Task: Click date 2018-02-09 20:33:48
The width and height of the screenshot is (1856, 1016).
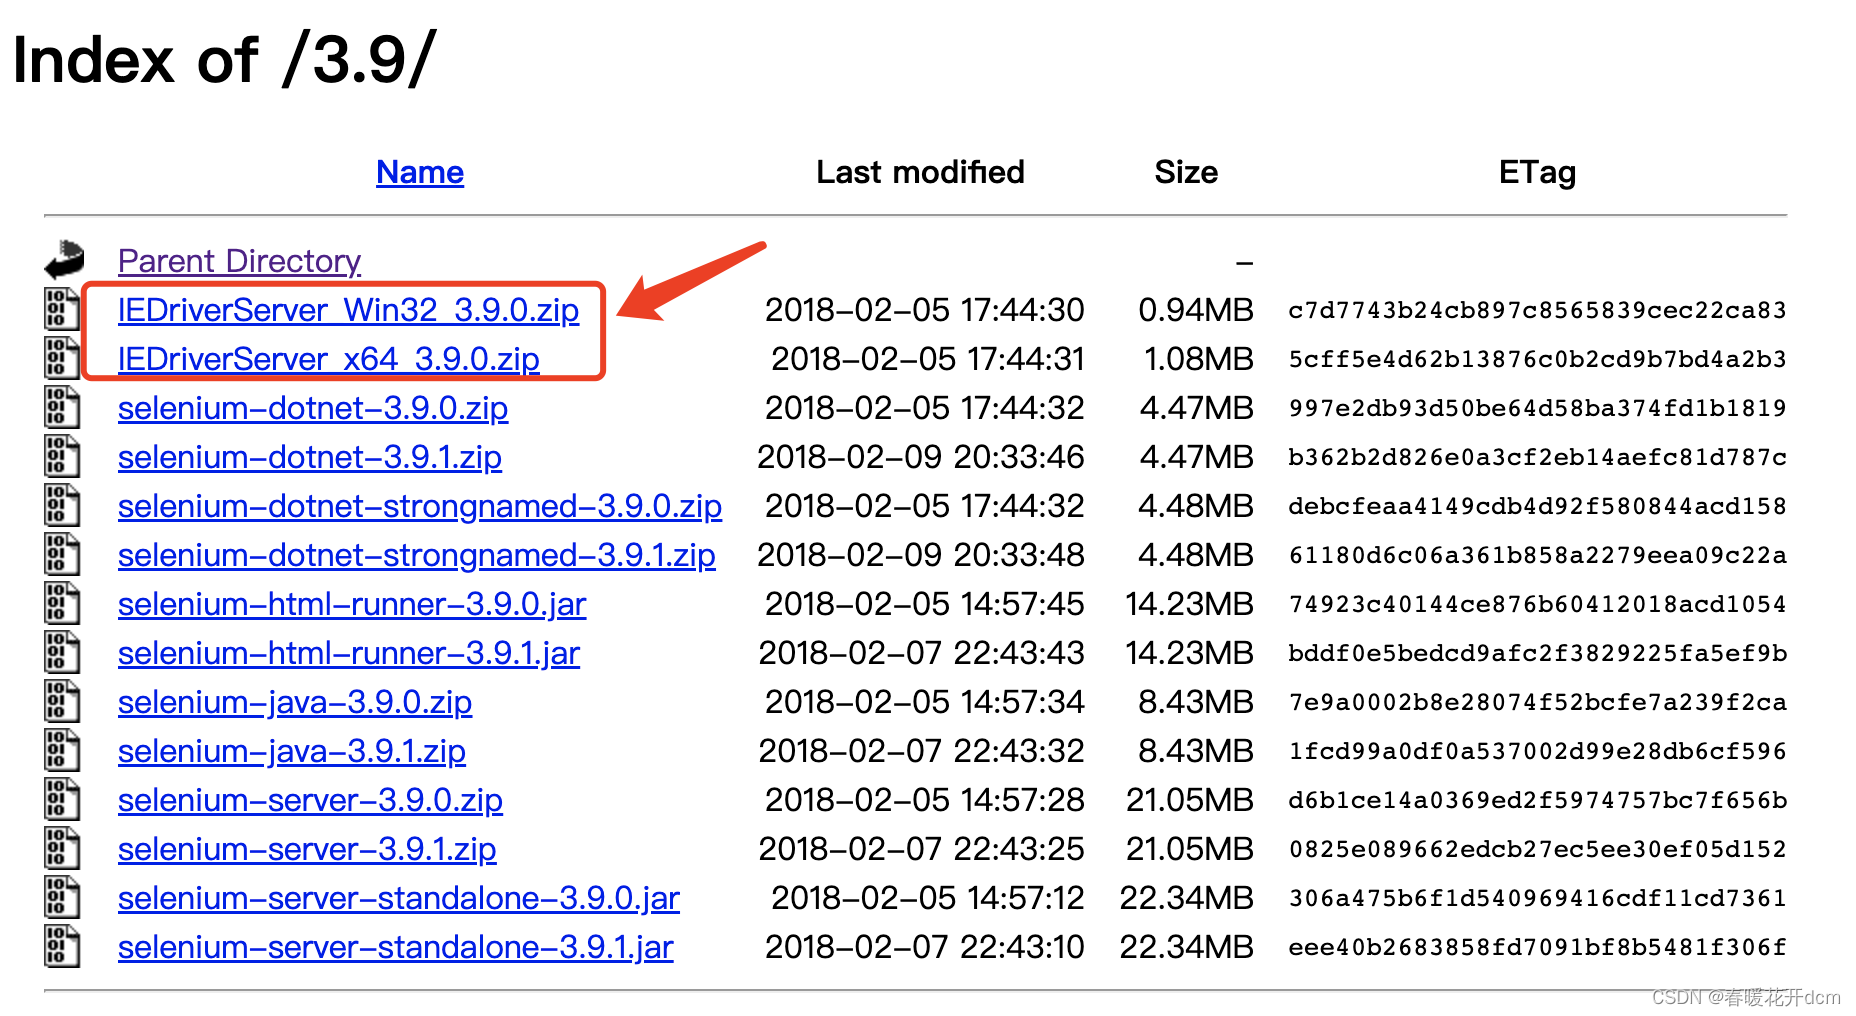Action: tap(921, 555)
